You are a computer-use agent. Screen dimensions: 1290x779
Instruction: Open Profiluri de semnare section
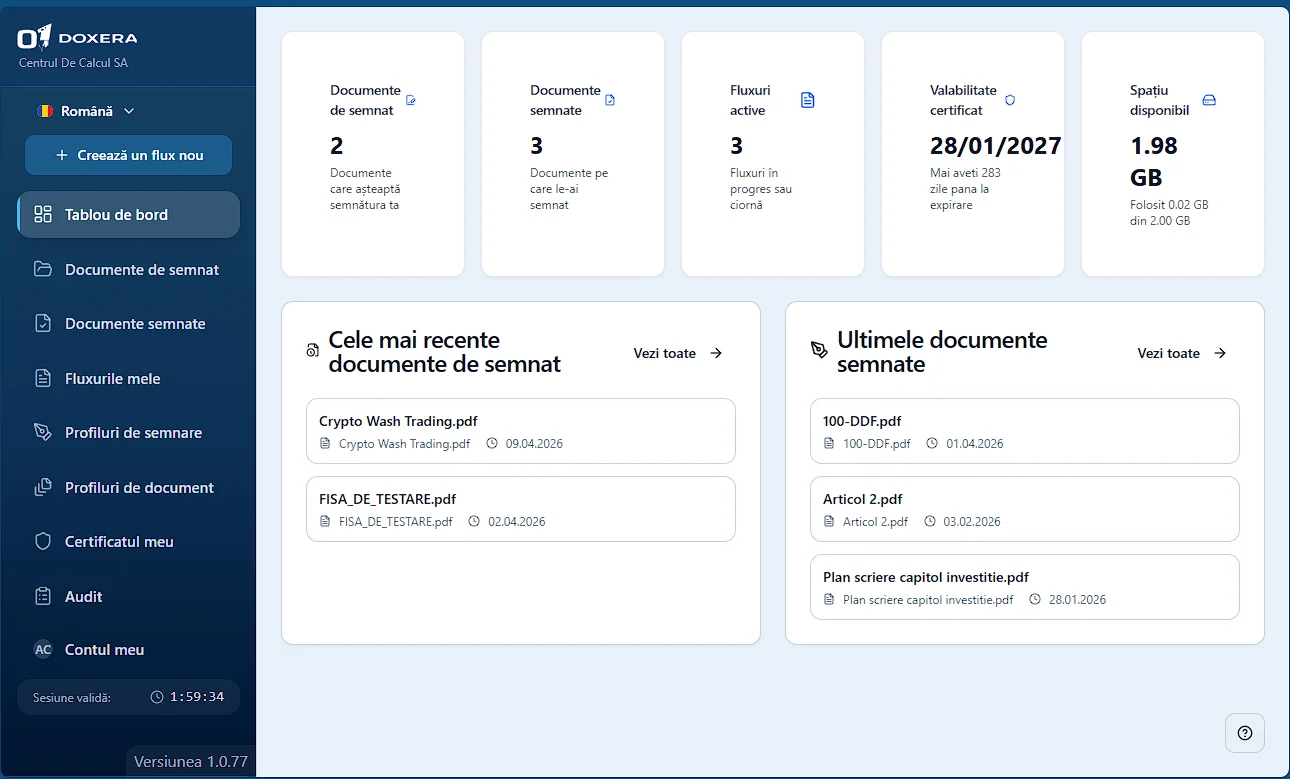click(x=129, y=433)
